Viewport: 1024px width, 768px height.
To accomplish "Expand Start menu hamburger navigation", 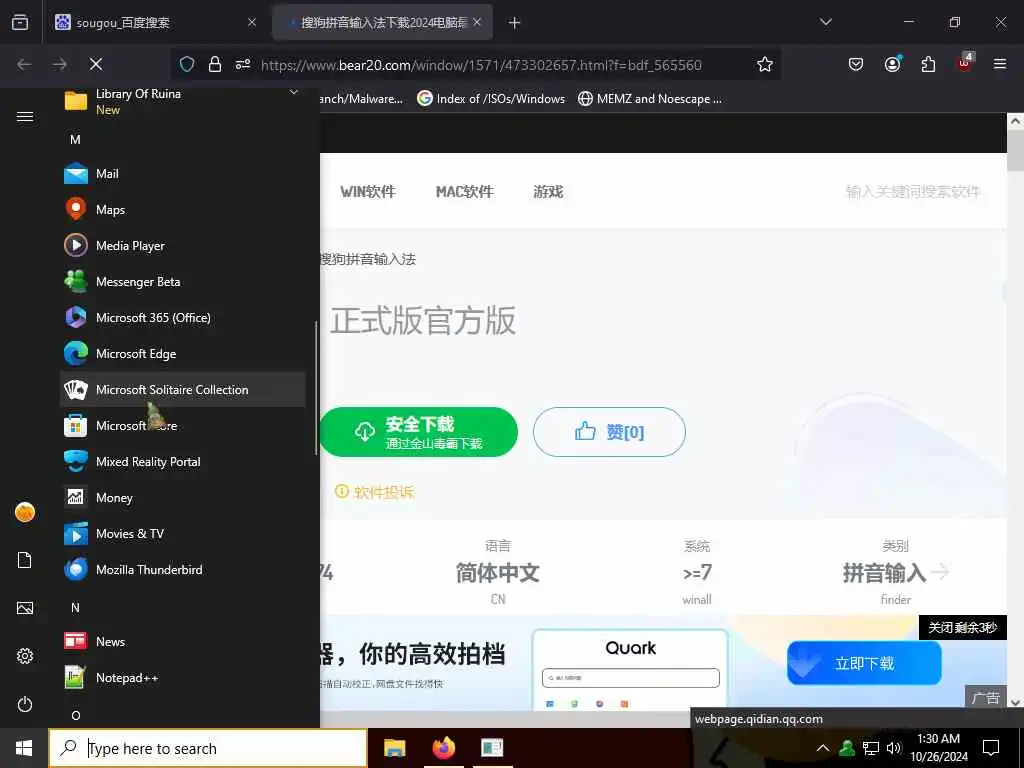I will (x=25, y=116).
